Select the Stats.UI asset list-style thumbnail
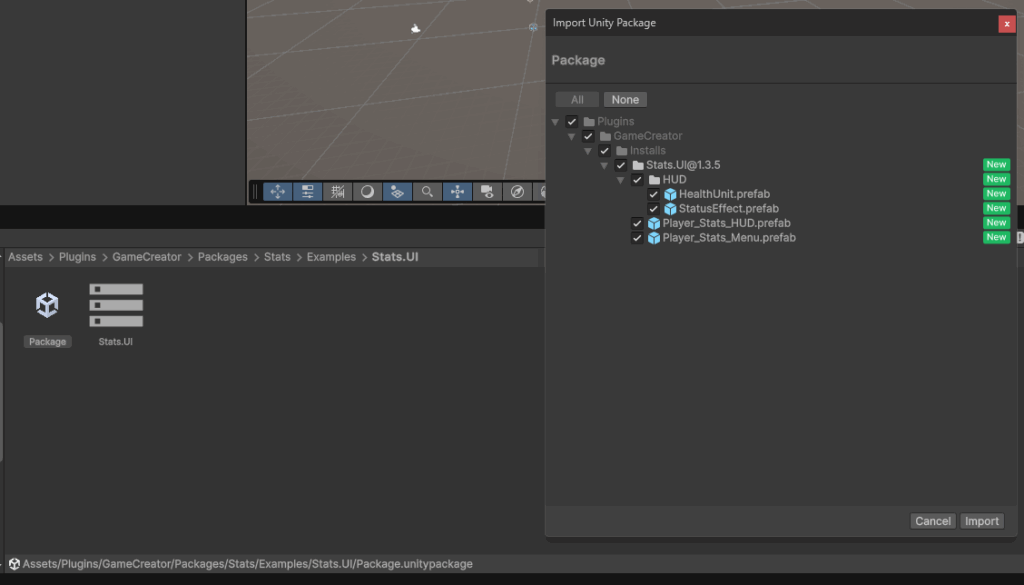Image resolution: width=1024 pixels, height=585 pixels. pyautogui.click(x=116, y=305)
